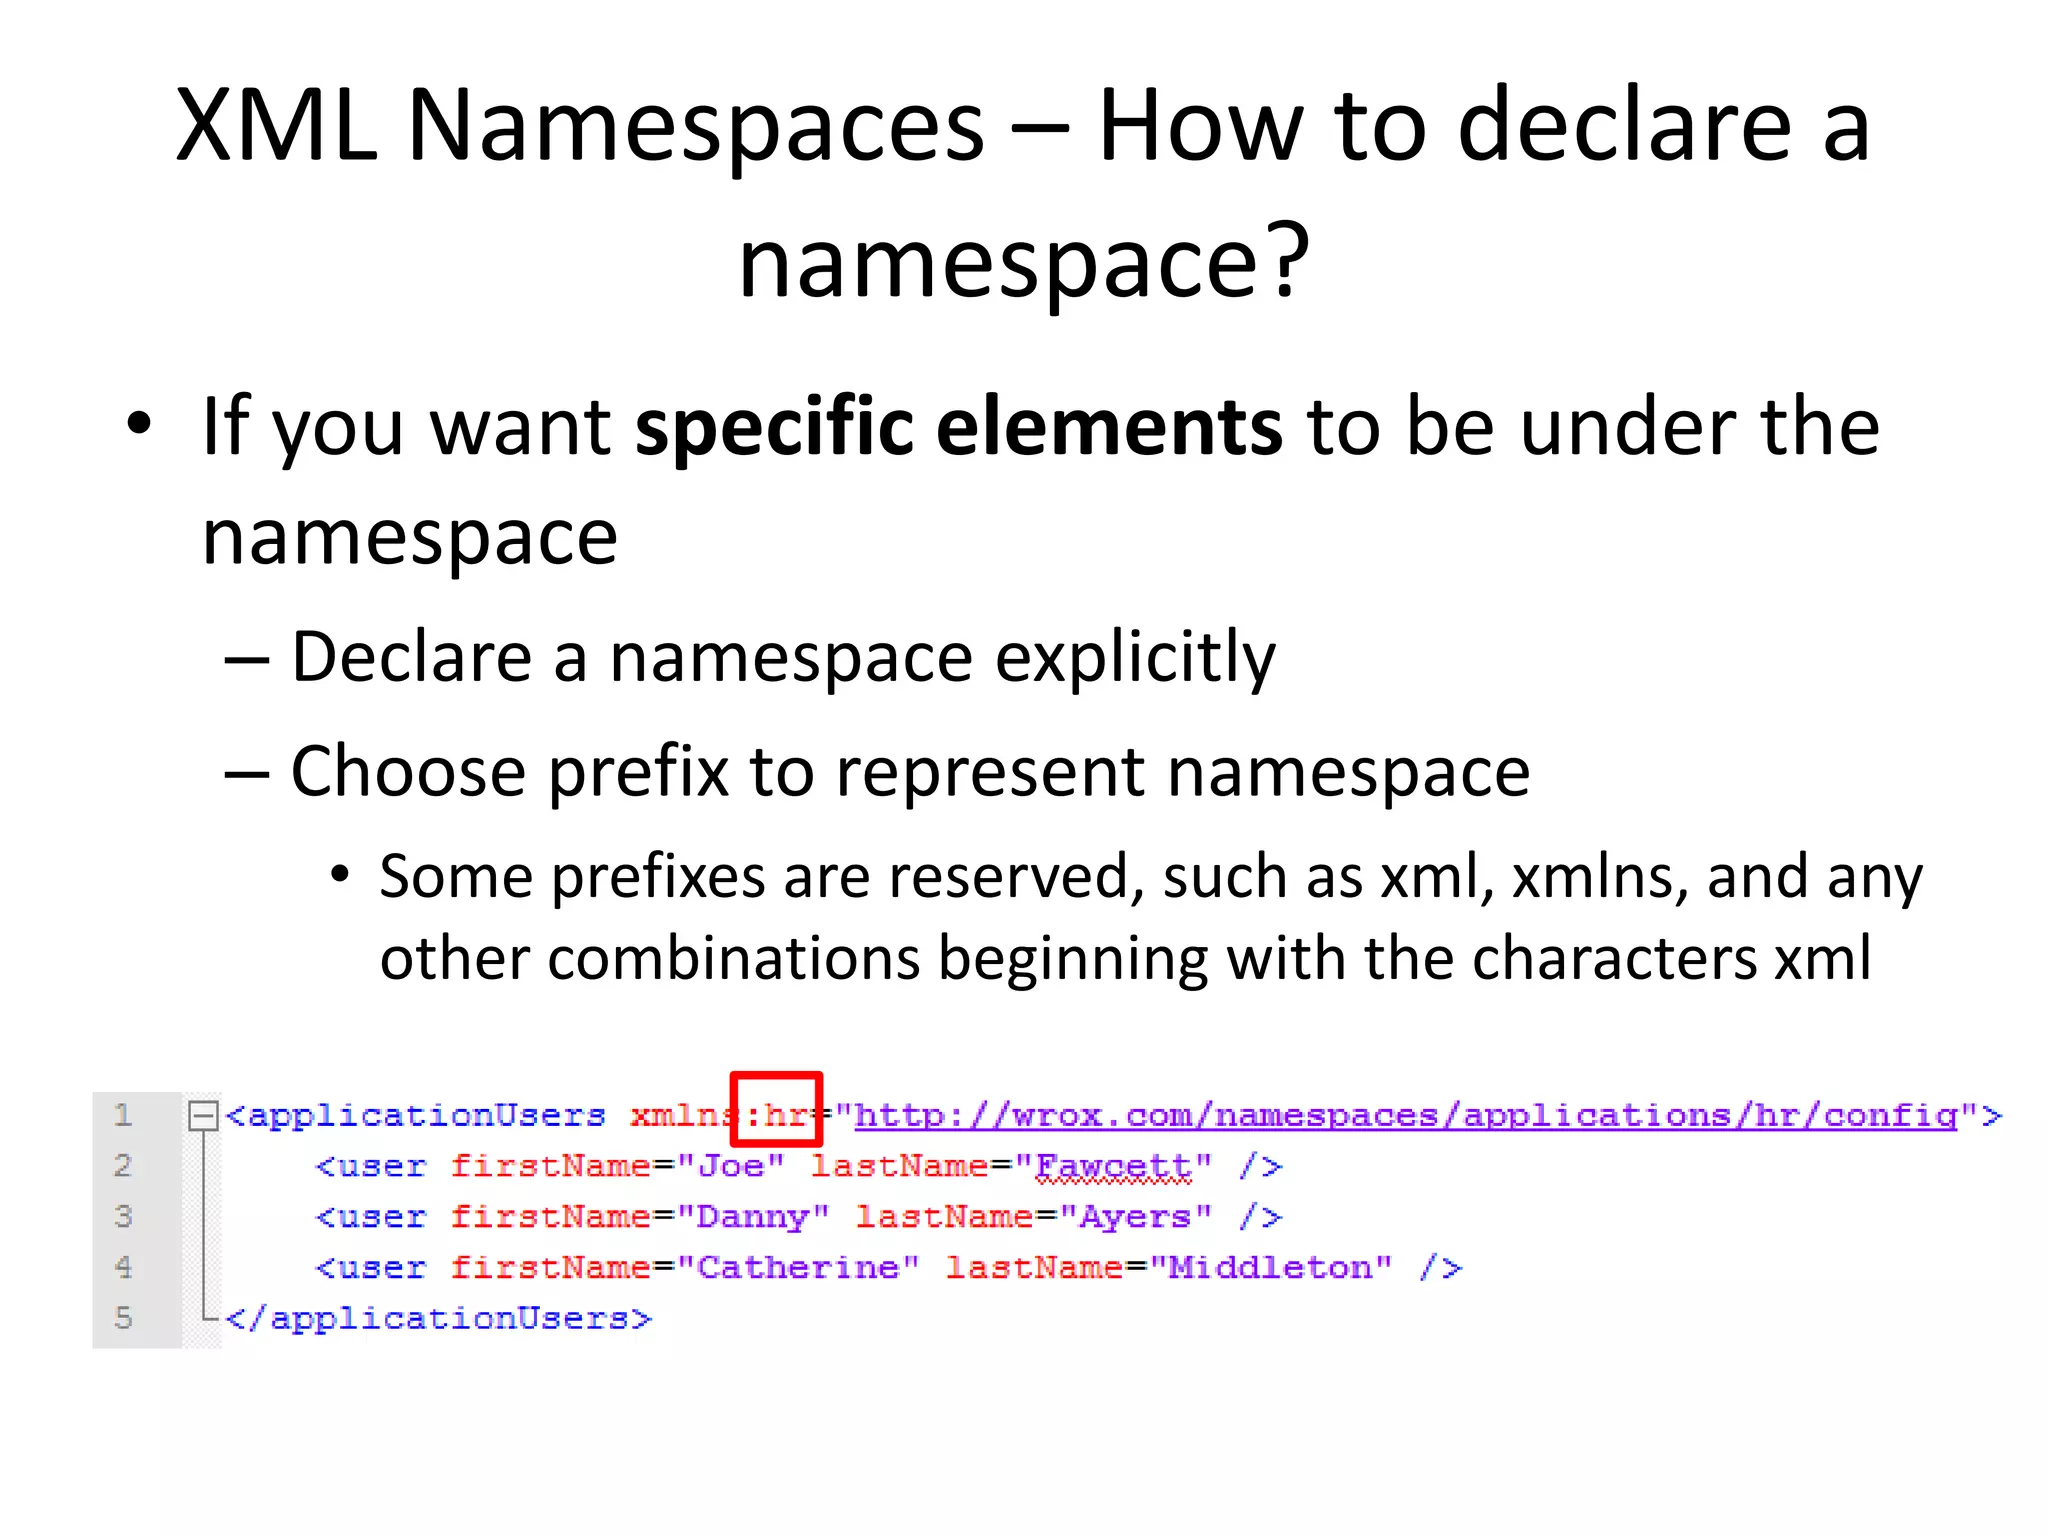The height and width of the screenshot is (1536, 2048).
Task: Click "Choose prefix to represent namespace" bullet
Action: (910, 772)
